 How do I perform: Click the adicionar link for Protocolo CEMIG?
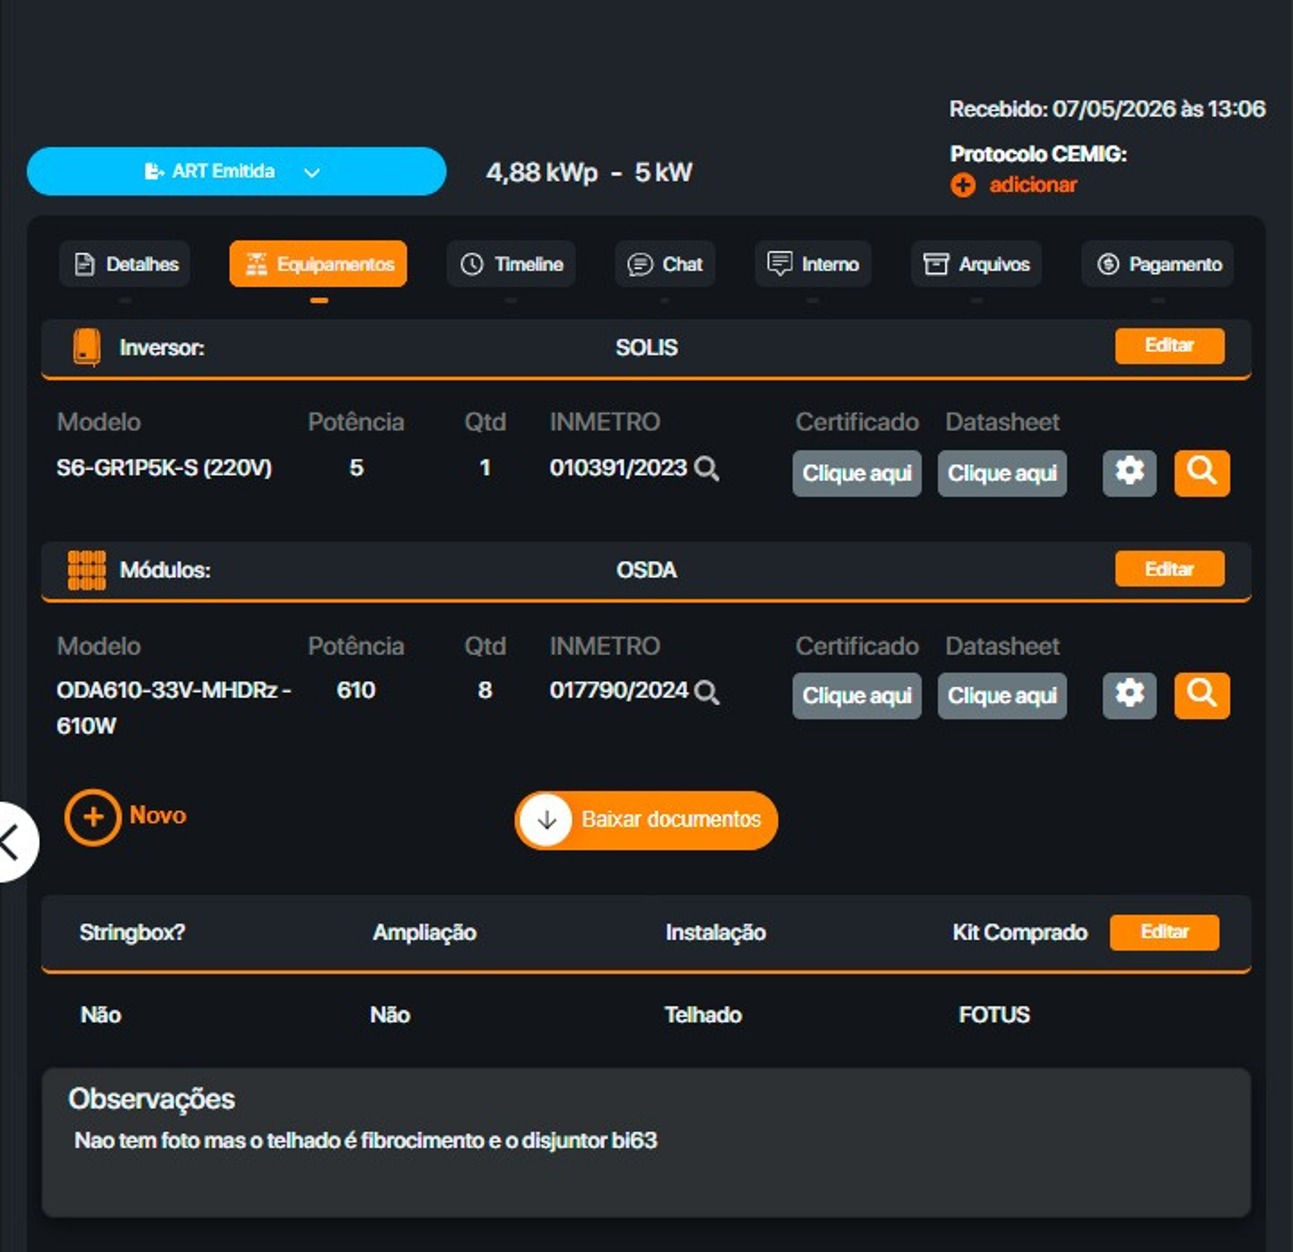[1033, 185]
